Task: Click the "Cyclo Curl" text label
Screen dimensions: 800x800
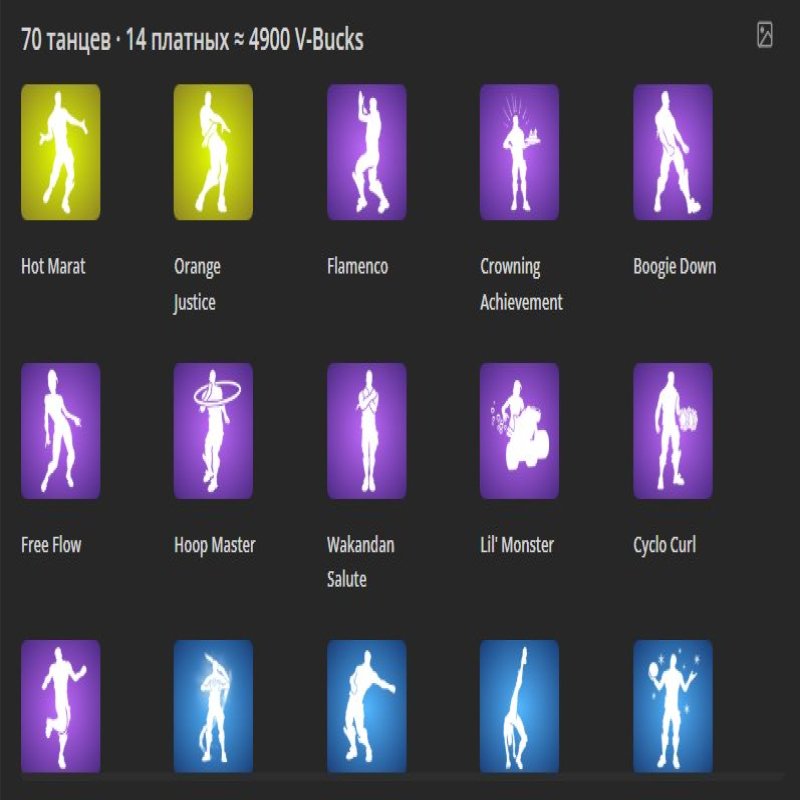Action: click(664, 545)
